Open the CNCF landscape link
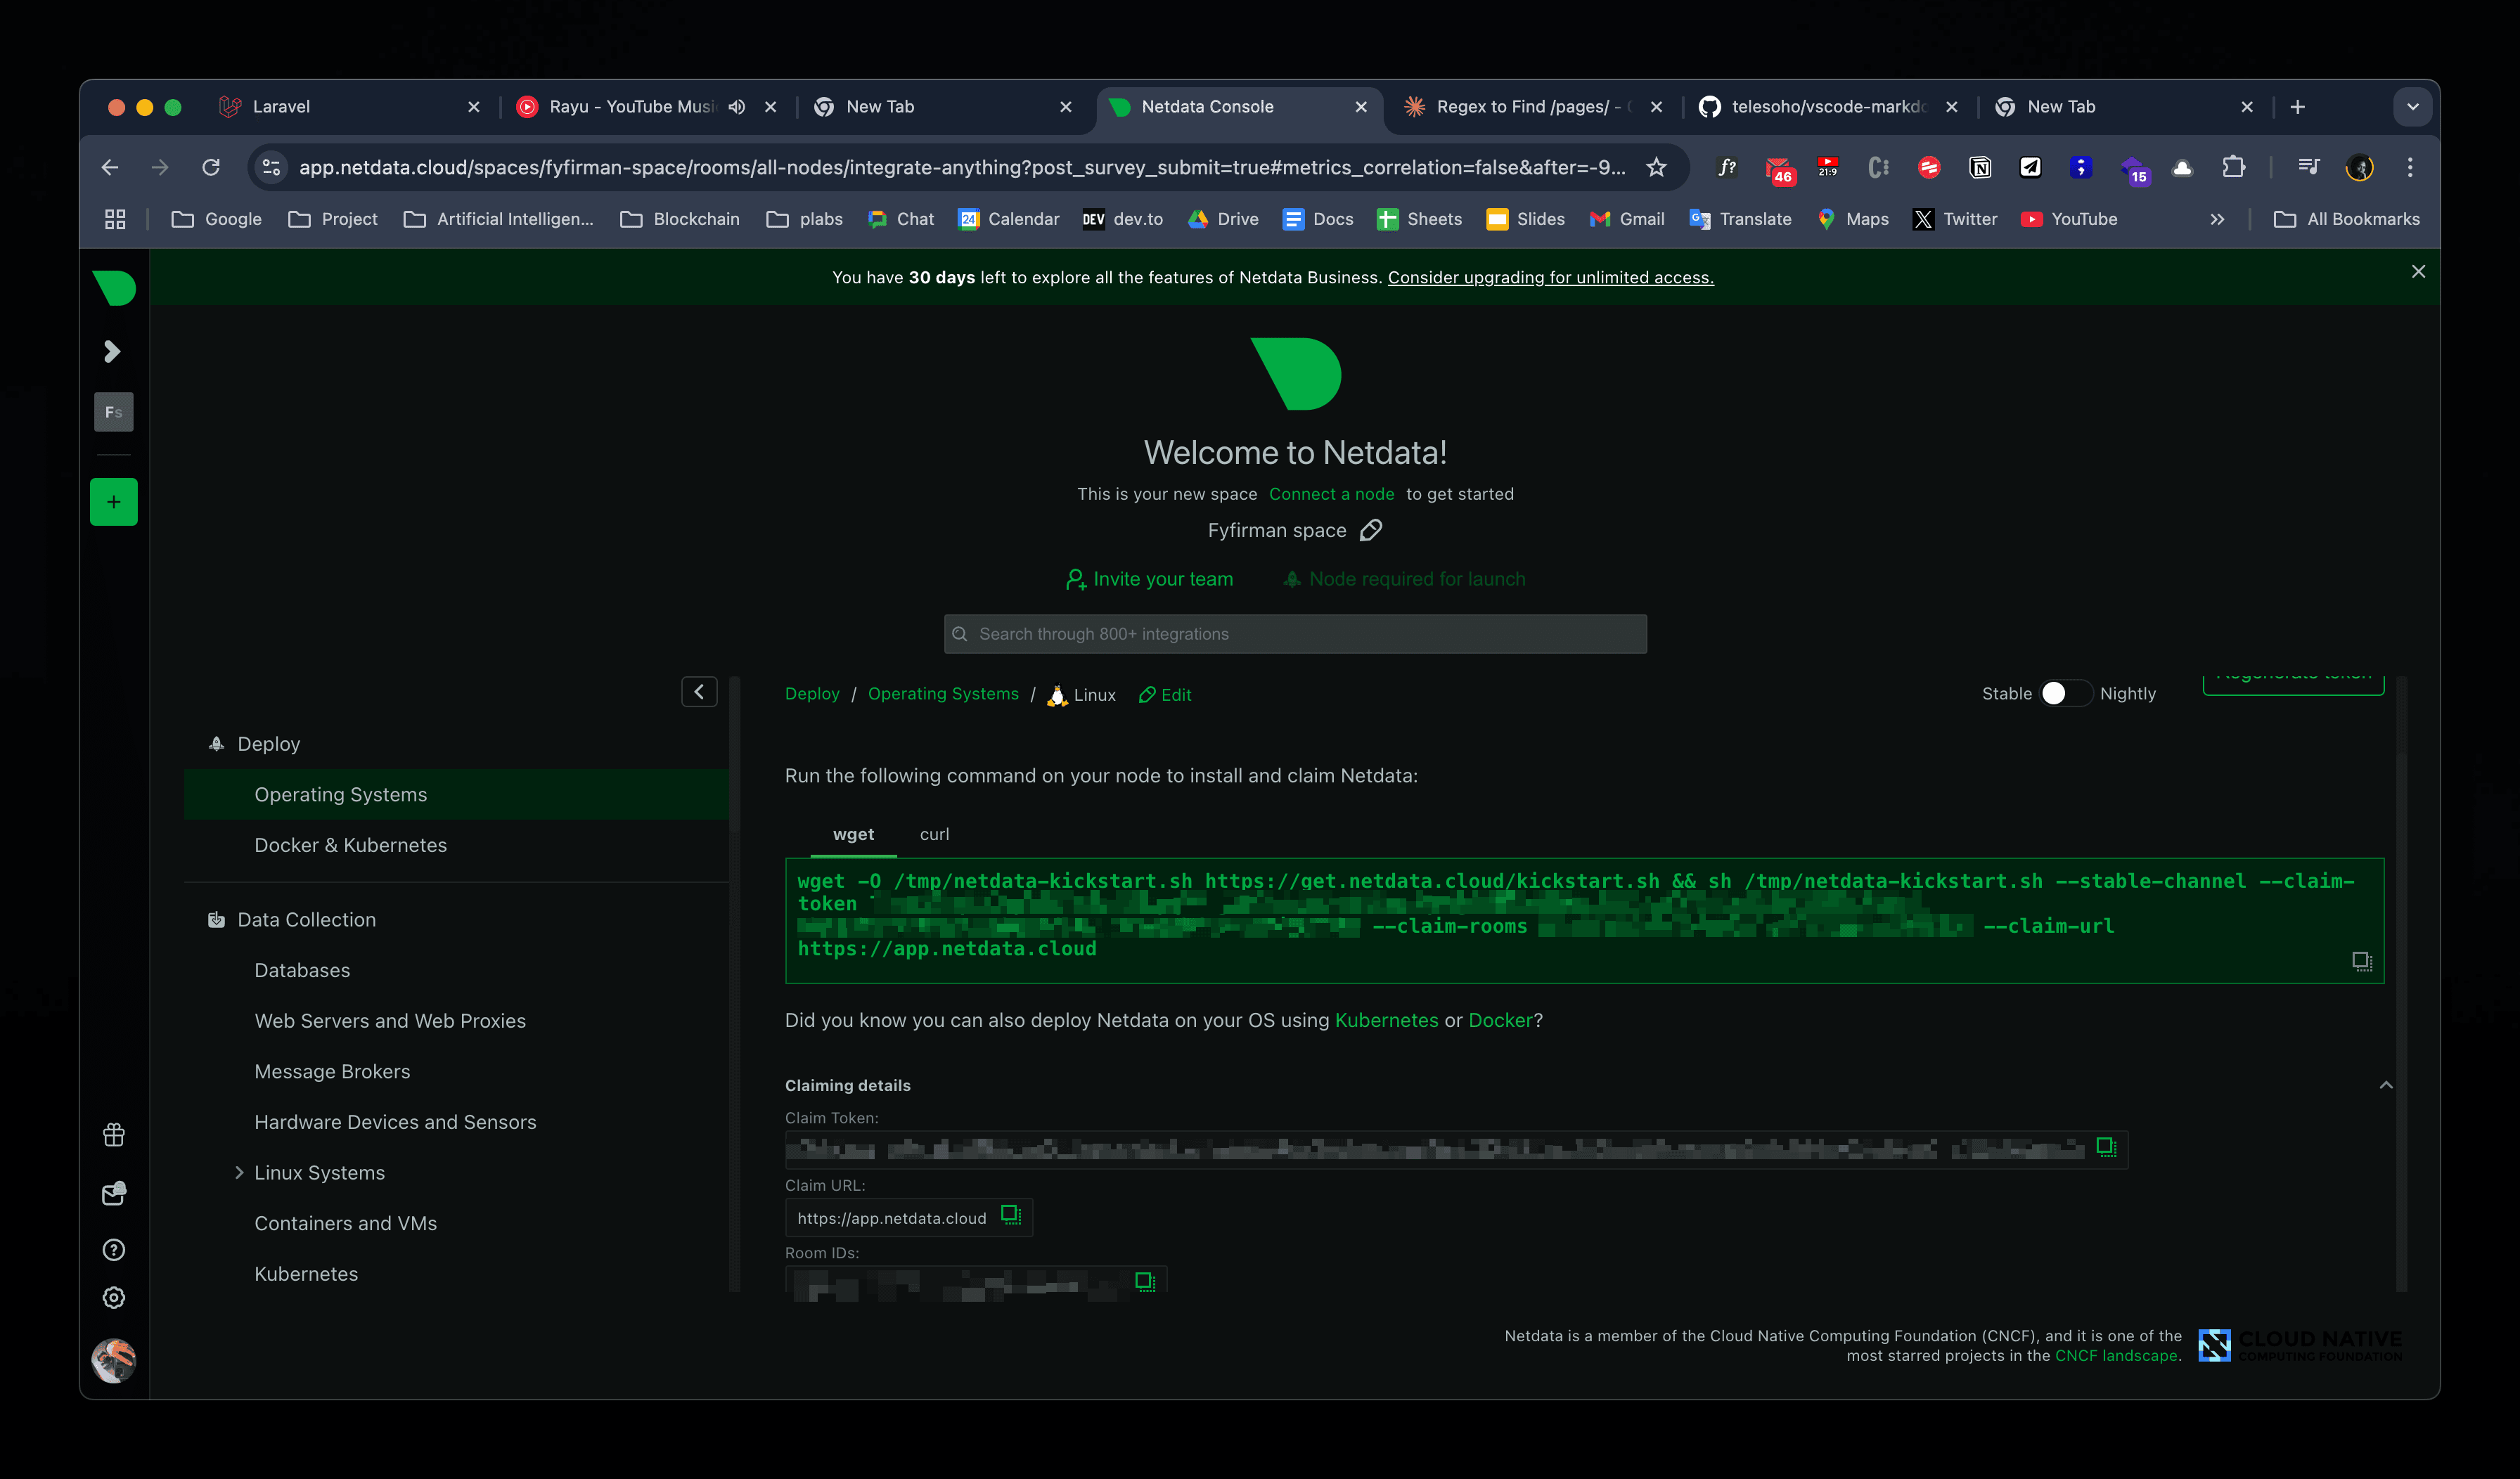The image size is (2520, 1479). pyautogui.click(x=2116, y=1355)
